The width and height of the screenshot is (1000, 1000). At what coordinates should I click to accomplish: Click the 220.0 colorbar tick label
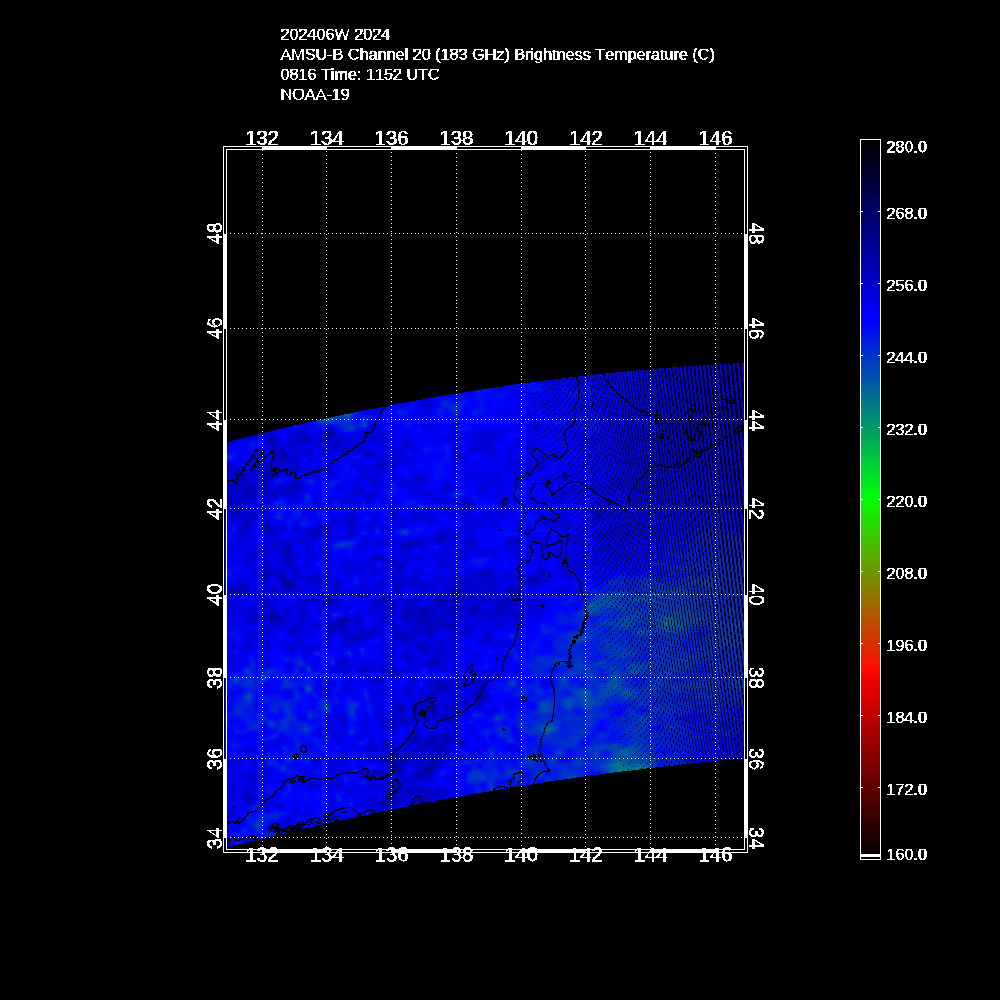tap(907, 501)
